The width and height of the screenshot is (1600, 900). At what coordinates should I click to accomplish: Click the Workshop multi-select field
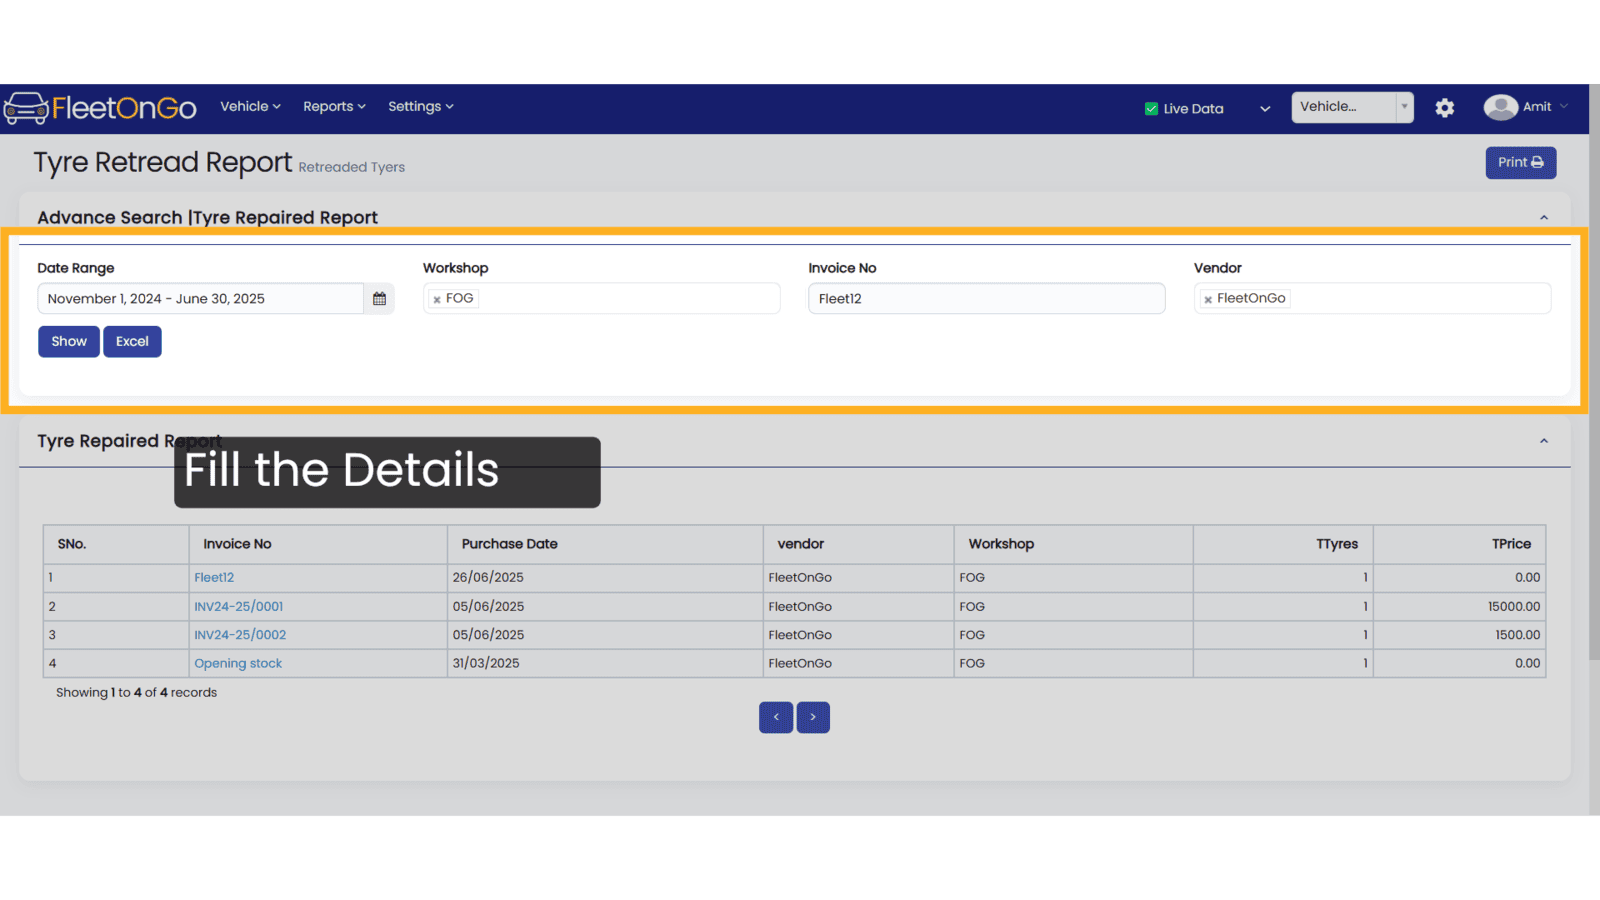[x=601, y=299]
